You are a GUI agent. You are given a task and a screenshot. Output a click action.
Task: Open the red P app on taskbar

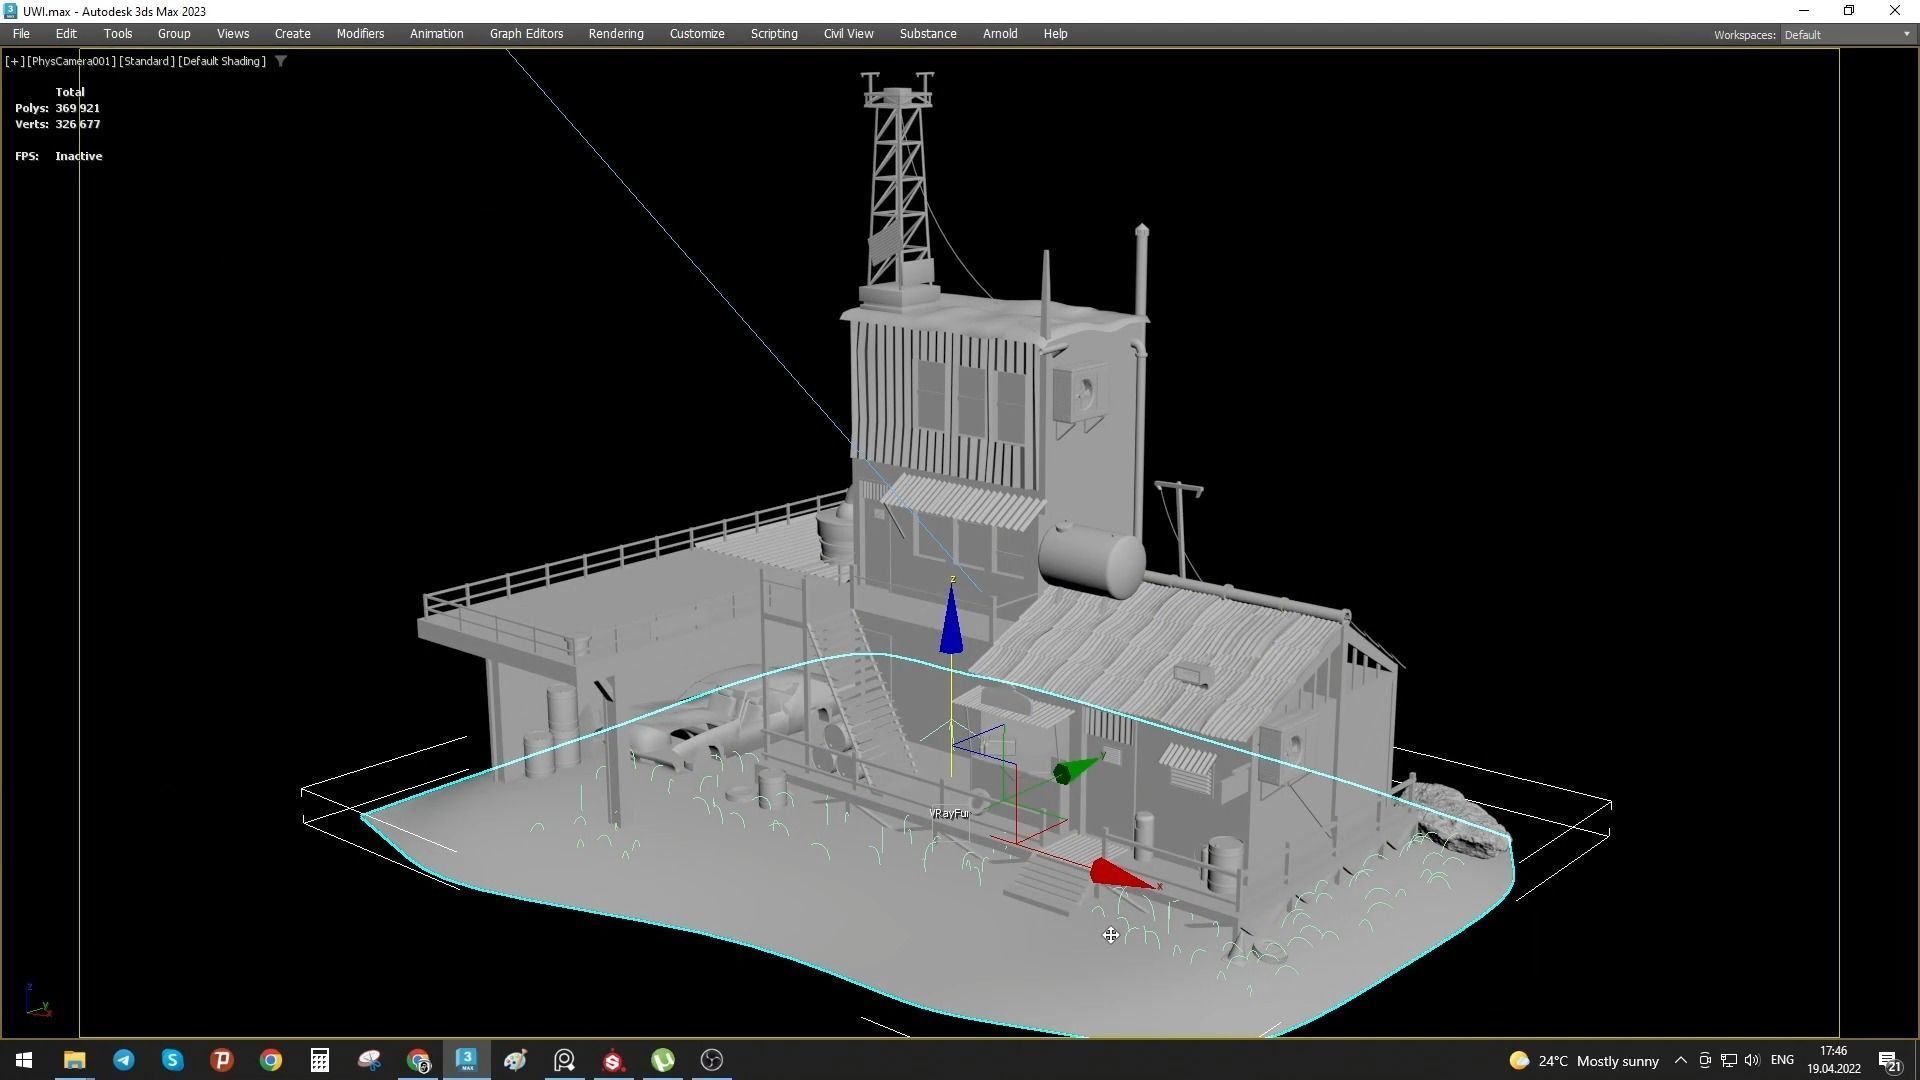coord(221,1060)
